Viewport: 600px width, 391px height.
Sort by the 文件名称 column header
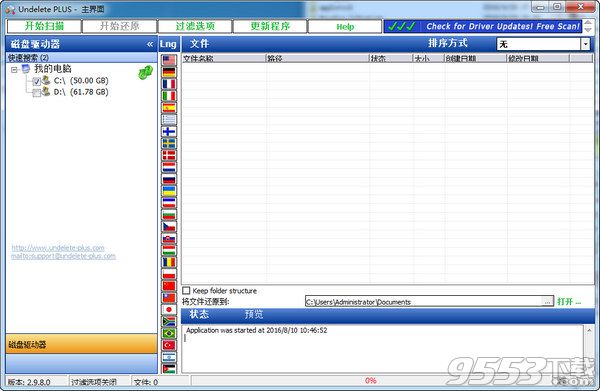pyautogui.click(x=223, y=58)
